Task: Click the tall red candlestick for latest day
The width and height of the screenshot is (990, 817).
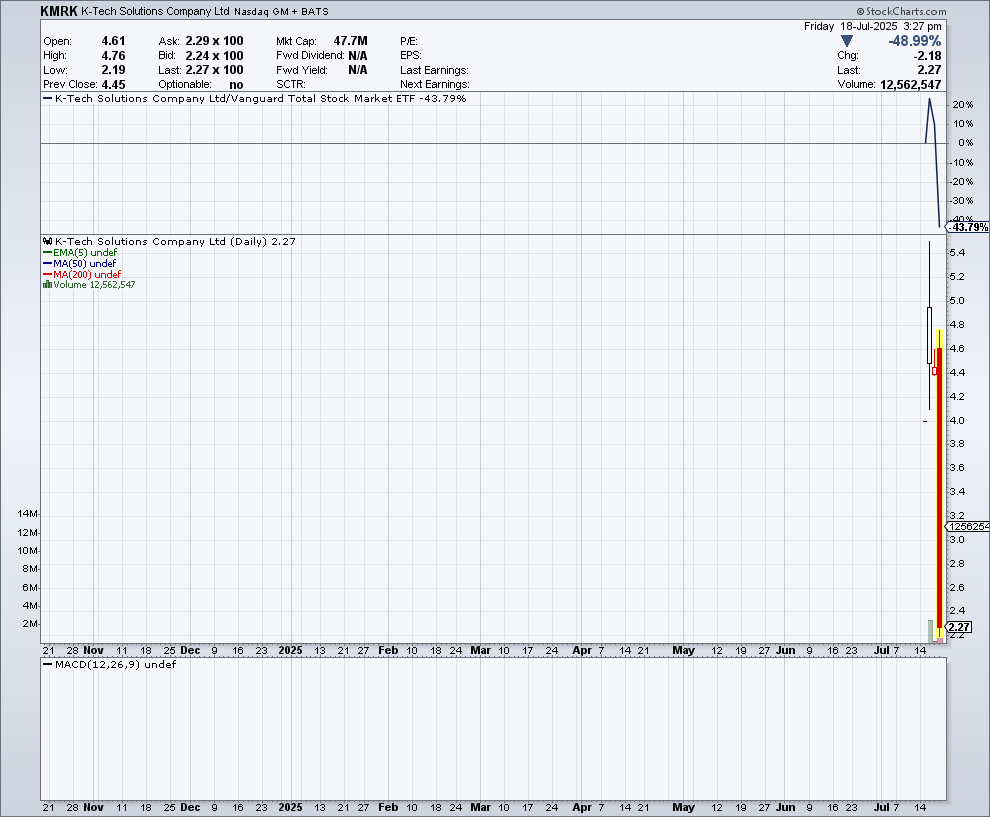Action: point(939,486)
